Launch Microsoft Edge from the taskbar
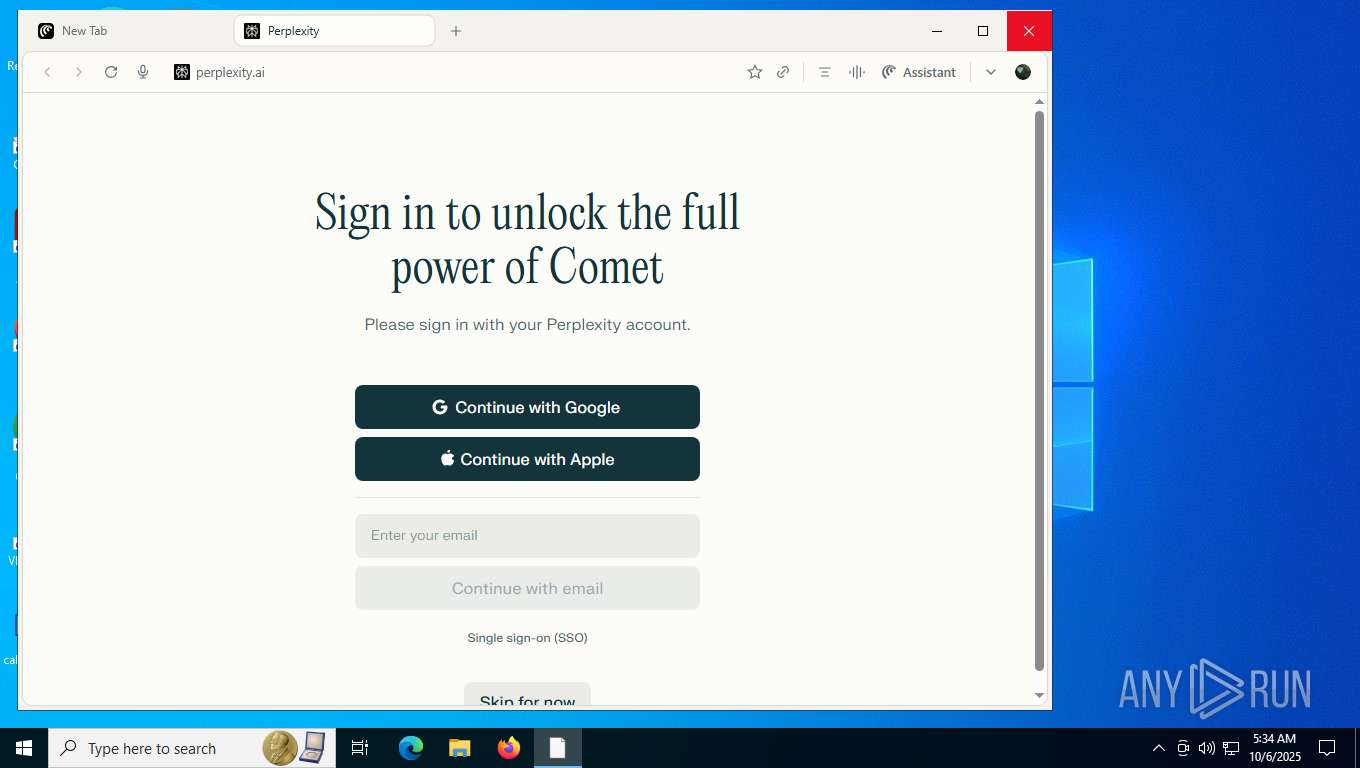This screenshot has width=1360, height=768. coord(410,748)
